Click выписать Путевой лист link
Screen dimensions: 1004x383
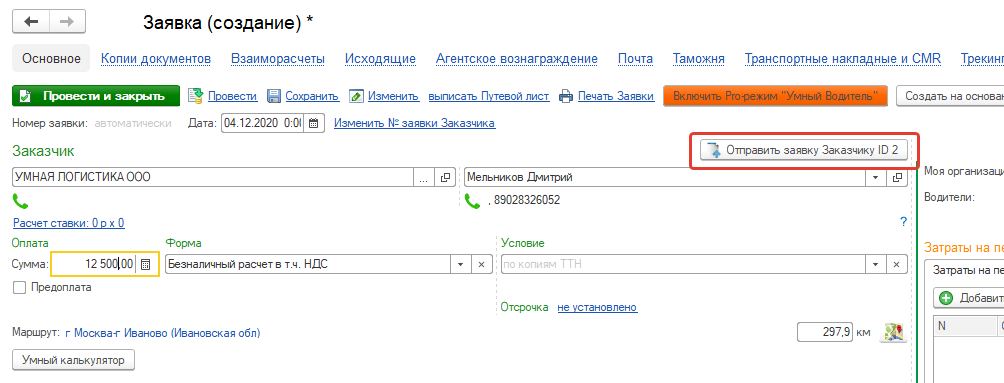(x=489, y=97)
